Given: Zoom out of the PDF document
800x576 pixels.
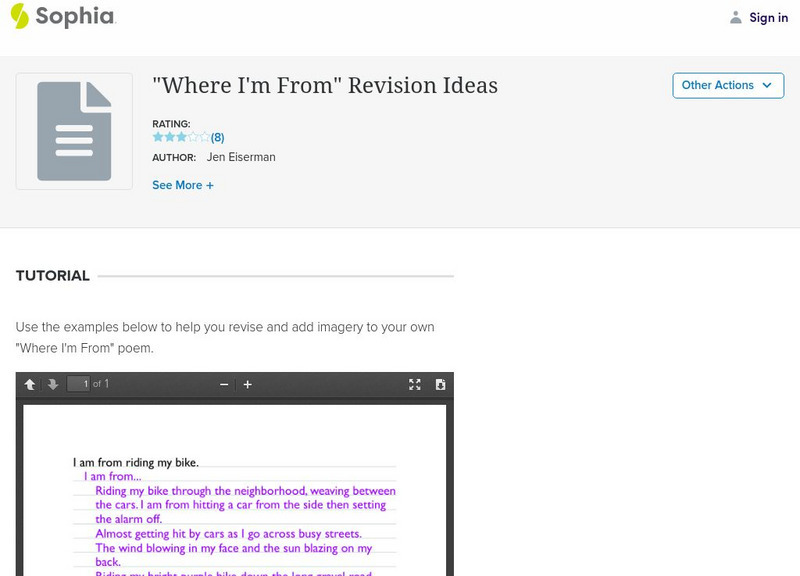Looking at the screenshot, I should point(225,382).
